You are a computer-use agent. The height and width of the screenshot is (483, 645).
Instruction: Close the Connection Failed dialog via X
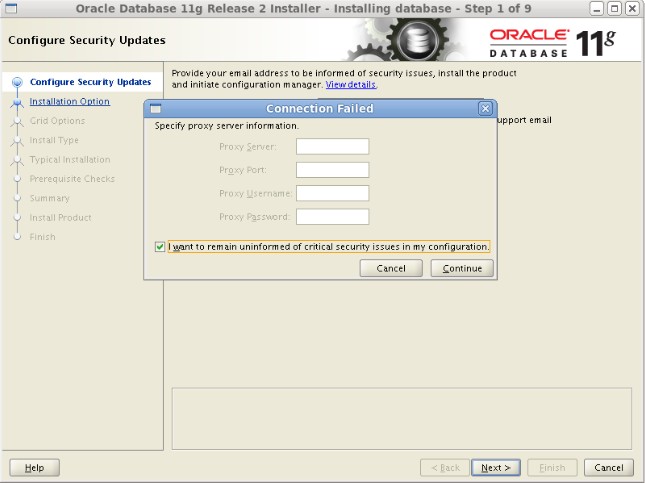click(x=485, y=109)
